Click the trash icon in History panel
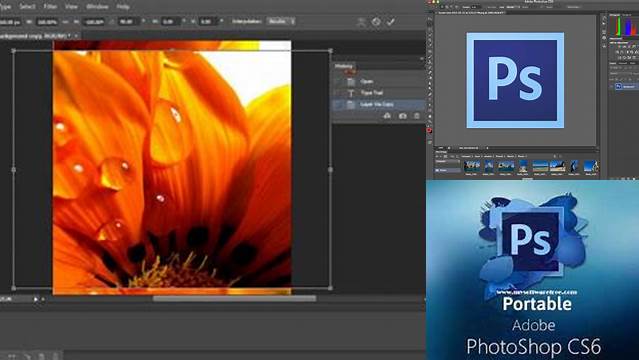Screen dimensions: 639x360 coord(417,116)
